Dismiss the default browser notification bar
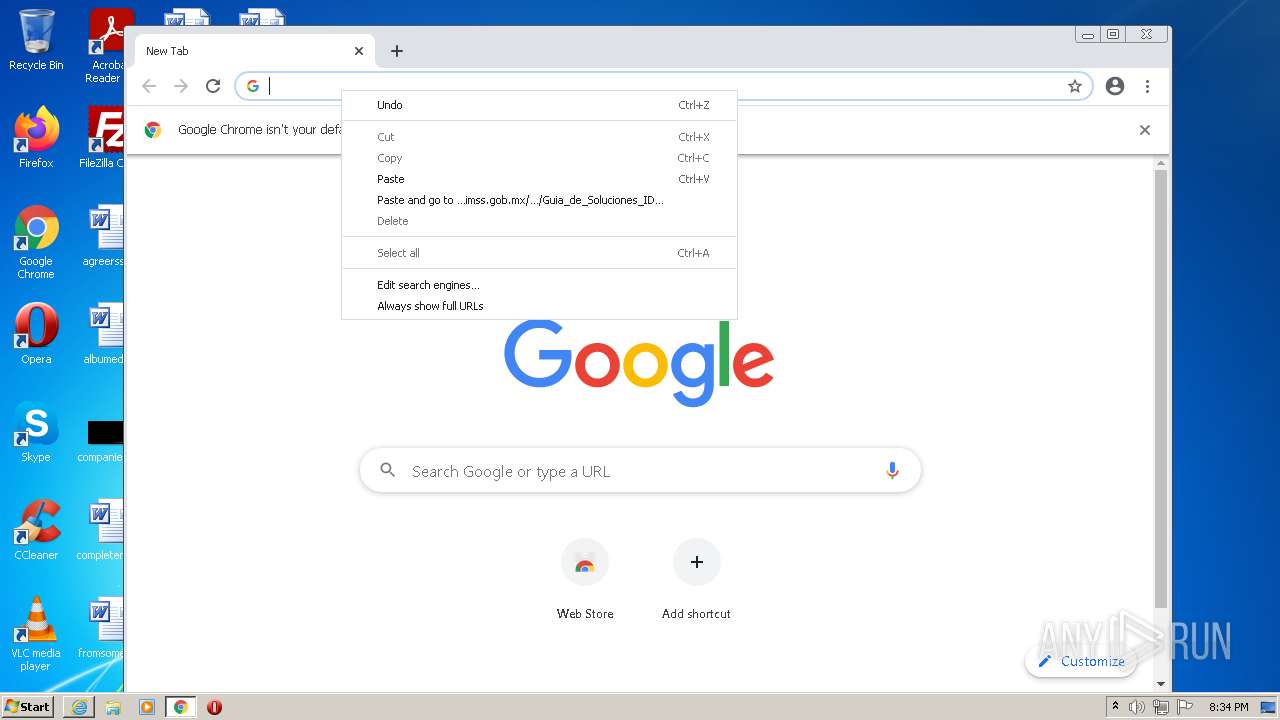The width and height of the screenshot is (1280, 720). coord(1145,130)
